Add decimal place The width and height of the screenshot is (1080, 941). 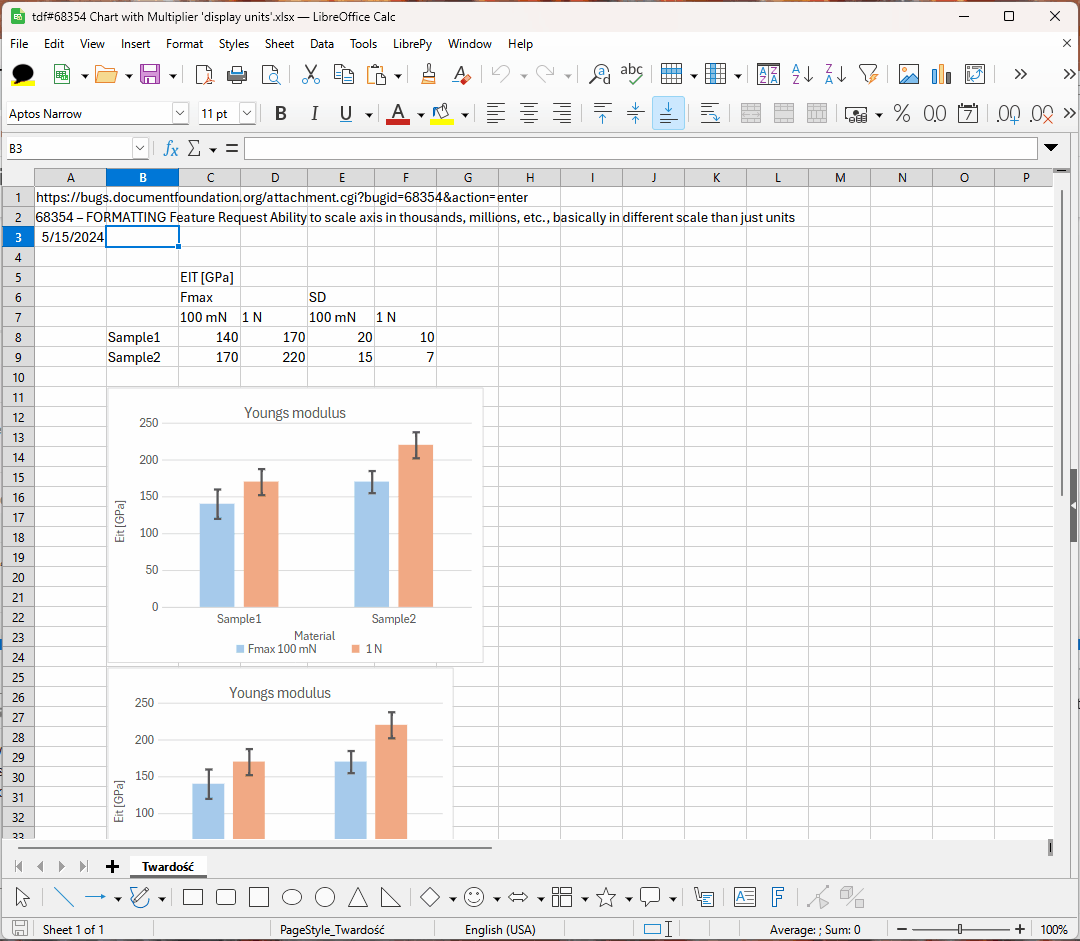coord(1008,114)
